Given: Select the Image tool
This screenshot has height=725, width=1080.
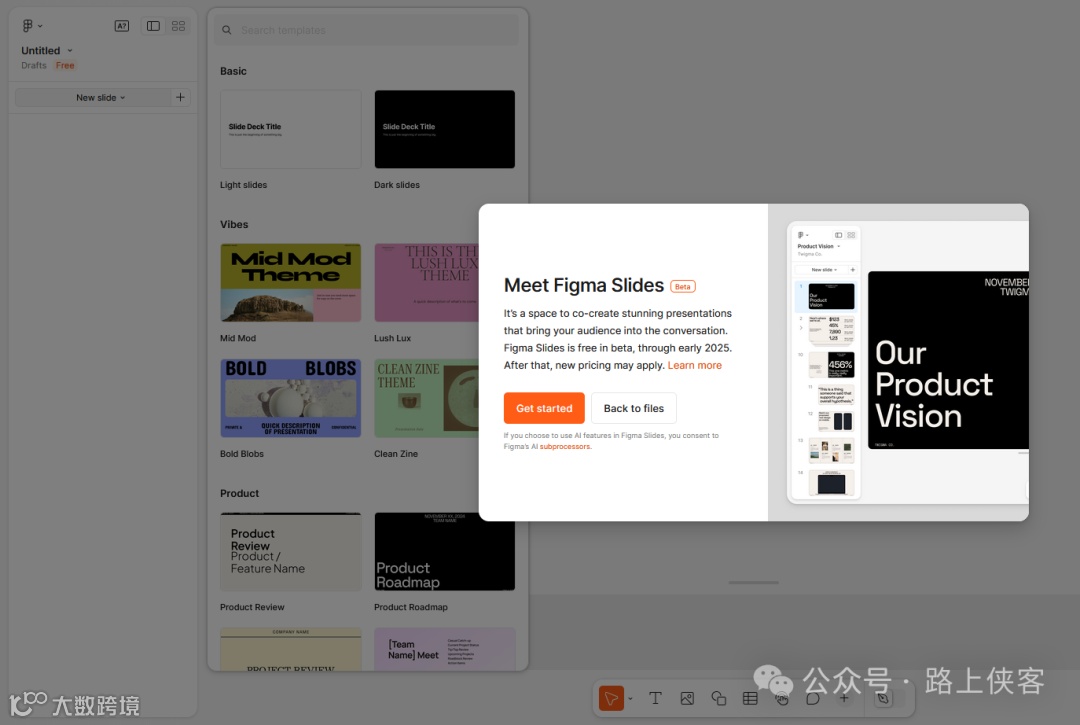Looking at the screenshot, I should click(687, 698).
